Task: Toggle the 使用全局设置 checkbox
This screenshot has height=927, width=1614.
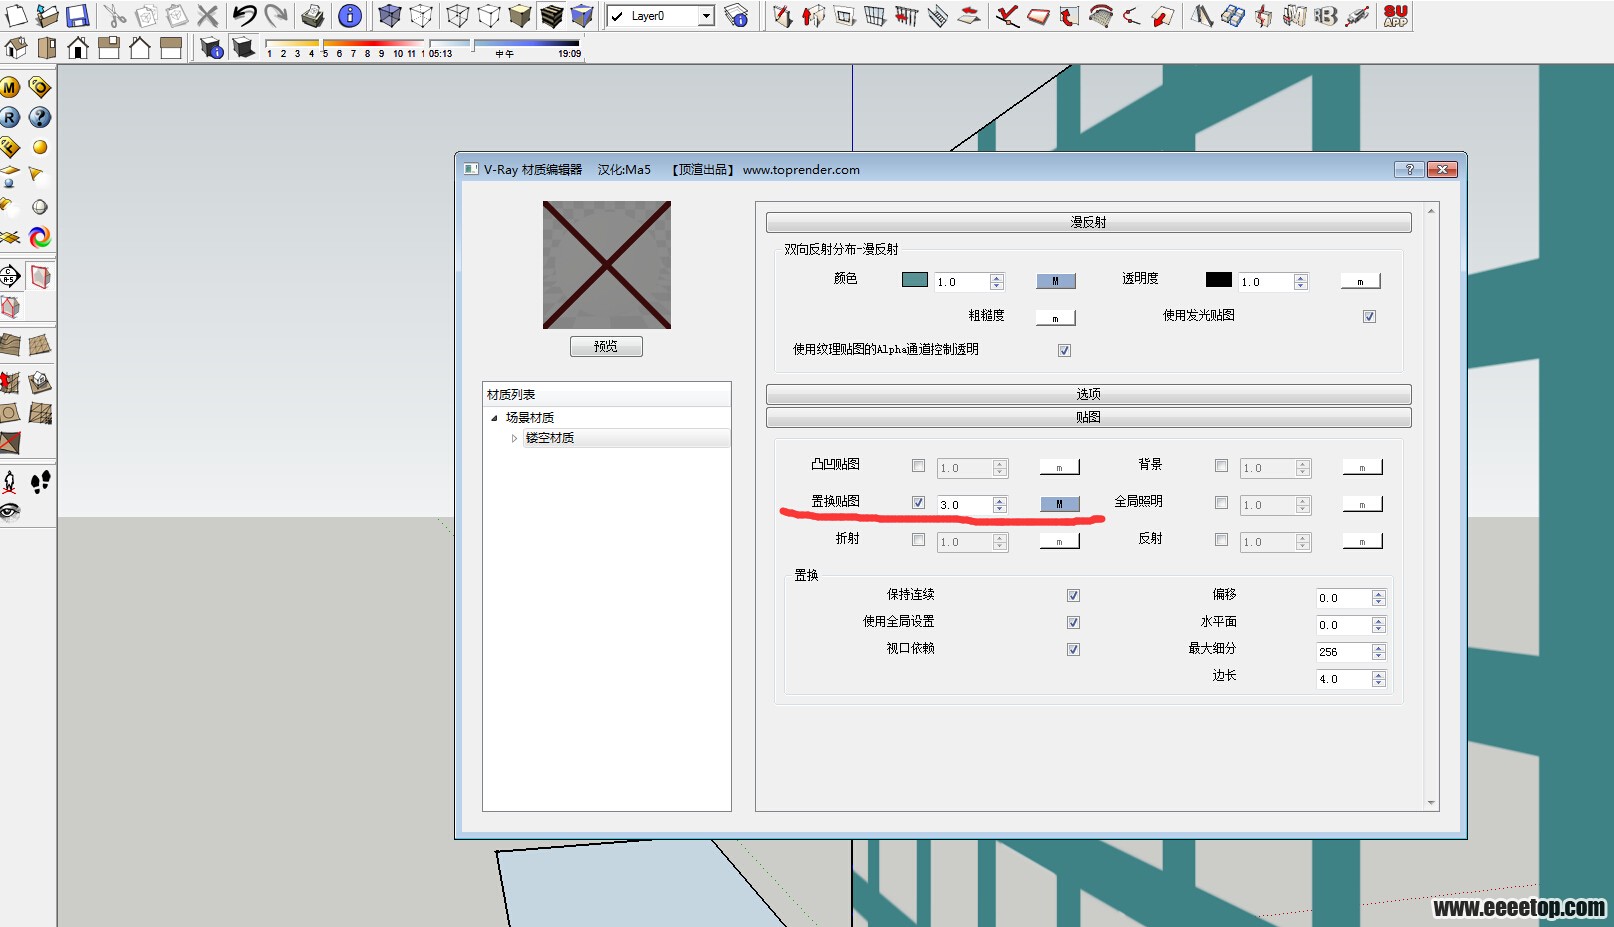Action: (x=1073, y=622)
